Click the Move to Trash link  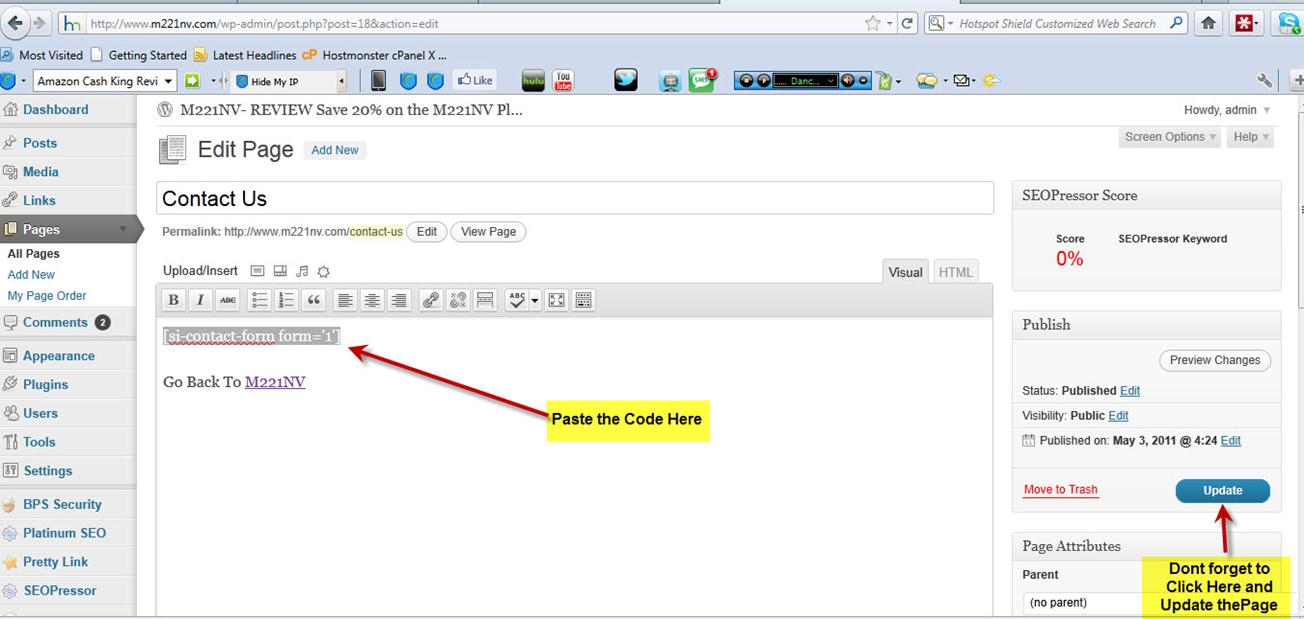tap(1060, 490)
